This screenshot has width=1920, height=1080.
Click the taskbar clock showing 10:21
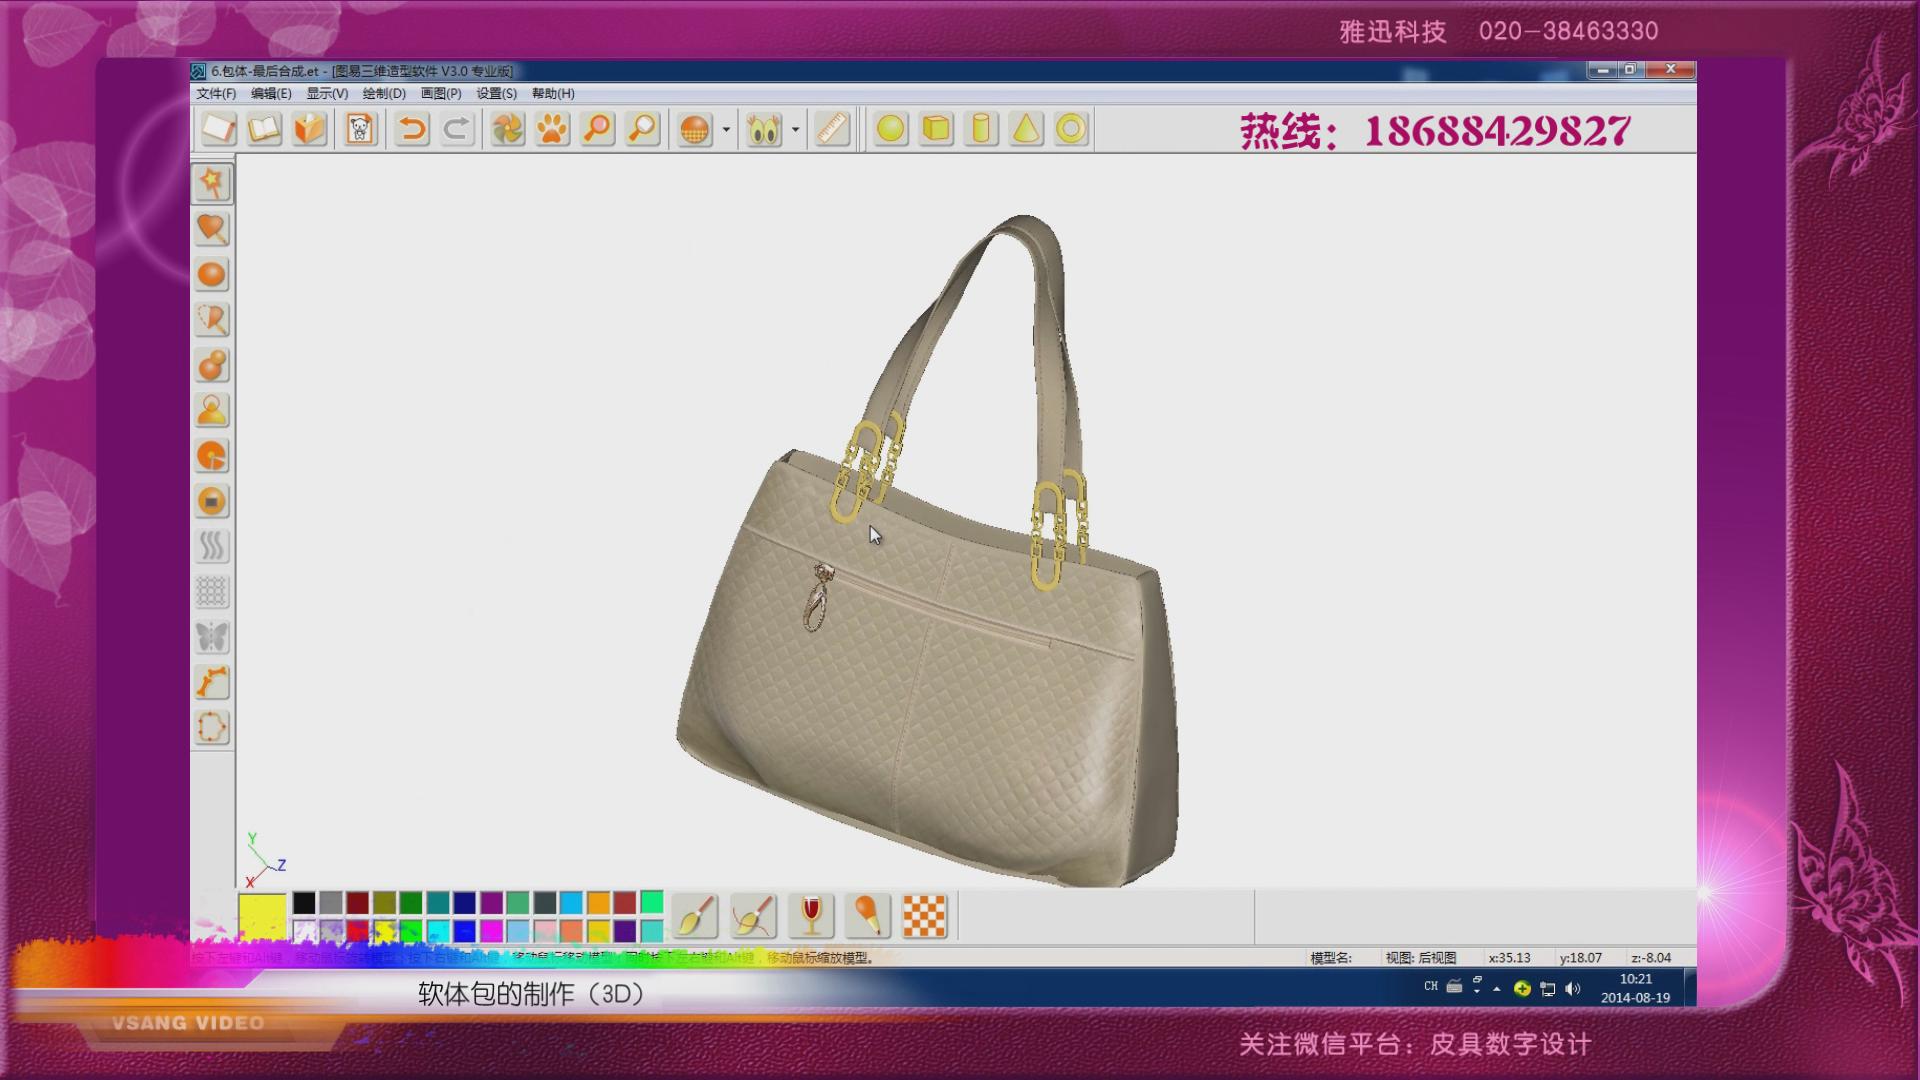point(1636,988)
